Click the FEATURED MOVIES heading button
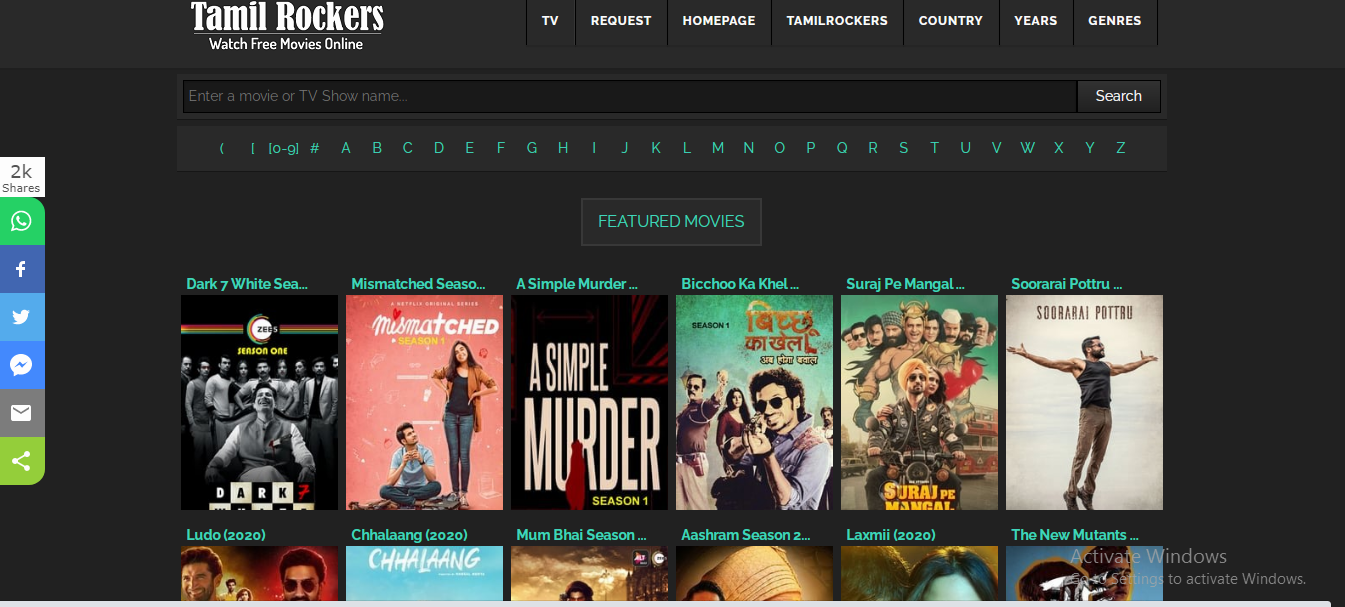The image size is (1345, 607). tap(671, 222)
